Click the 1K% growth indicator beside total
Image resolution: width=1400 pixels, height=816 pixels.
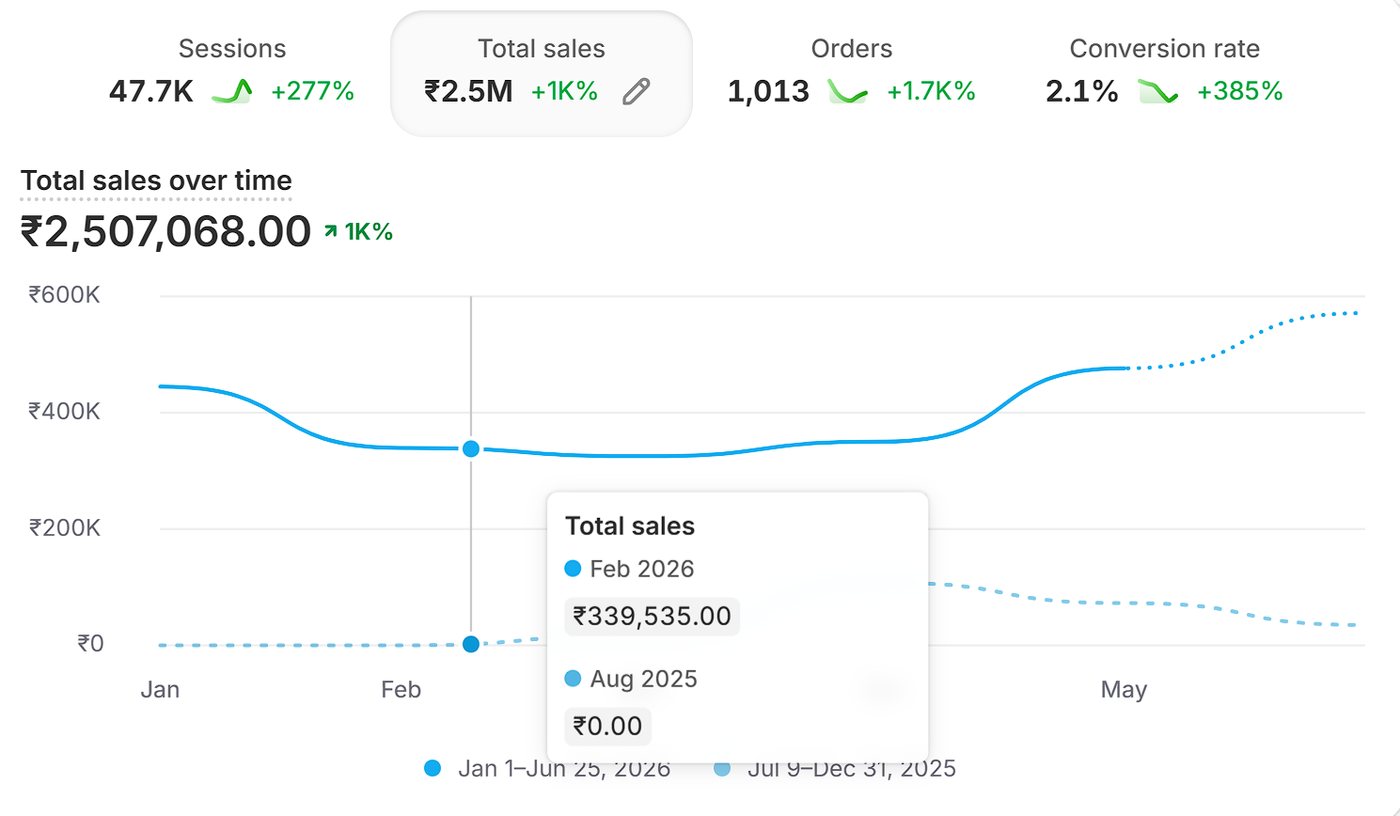tap(359, 232)
